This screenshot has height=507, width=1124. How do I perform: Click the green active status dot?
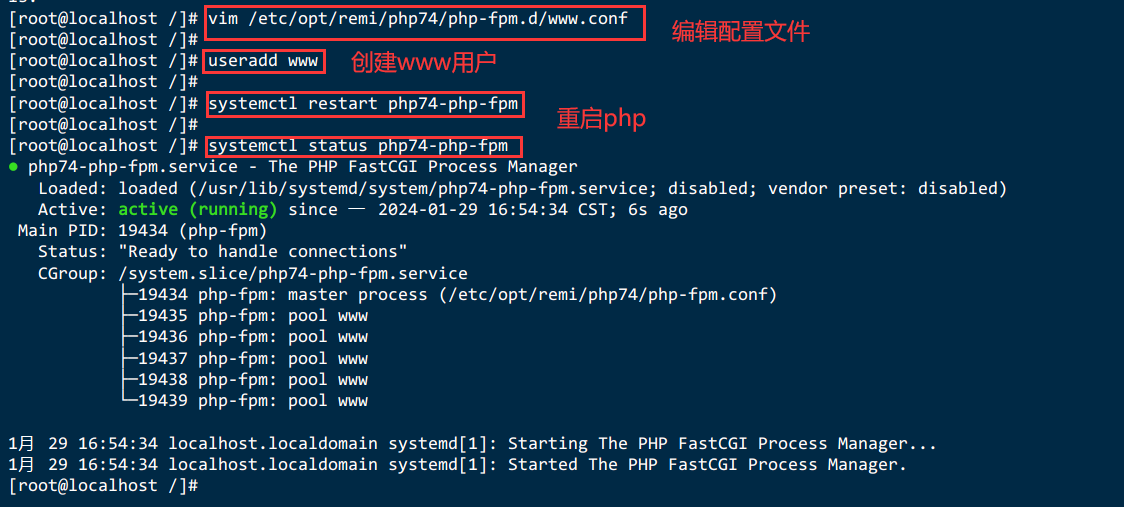coord(14,169)
